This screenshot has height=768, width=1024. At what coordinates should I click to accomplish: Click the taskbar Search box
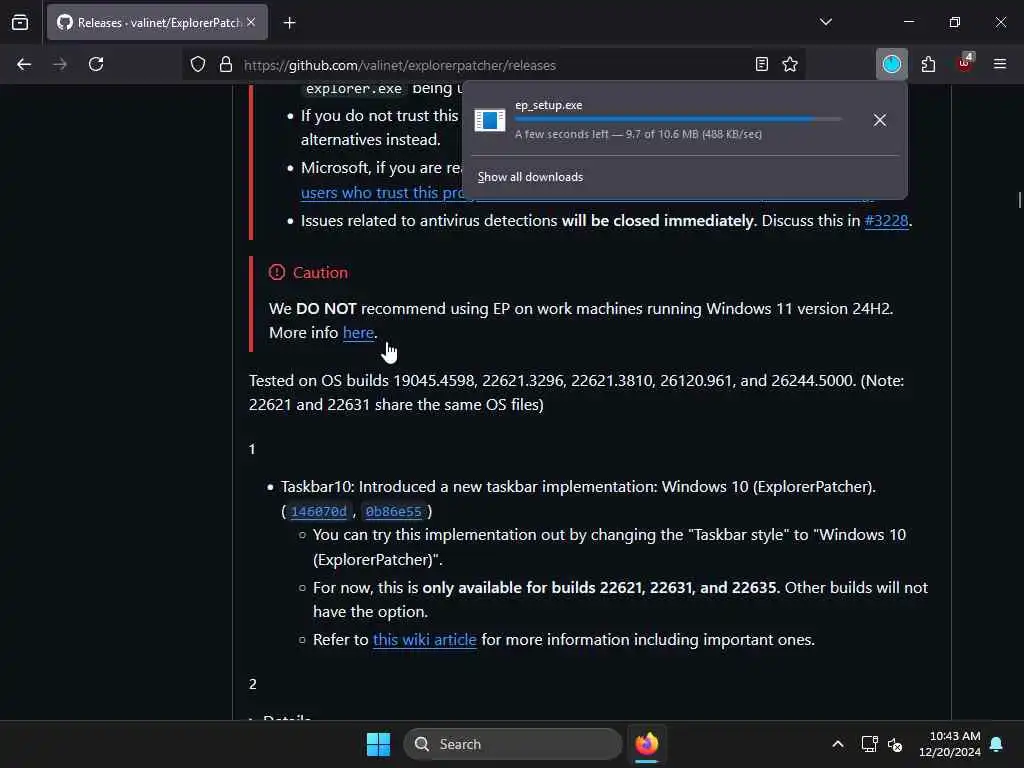[513, 744]
